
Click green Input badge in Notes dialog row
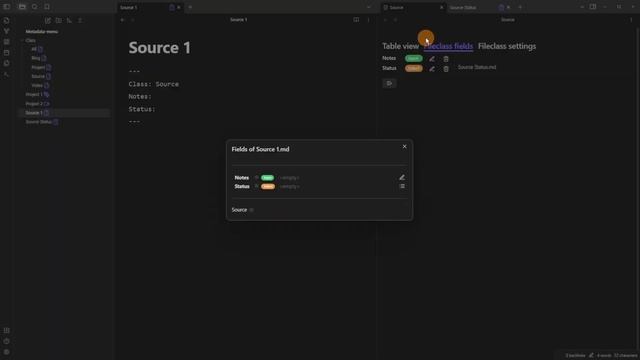pyautogui.click(x=267, y=178)
